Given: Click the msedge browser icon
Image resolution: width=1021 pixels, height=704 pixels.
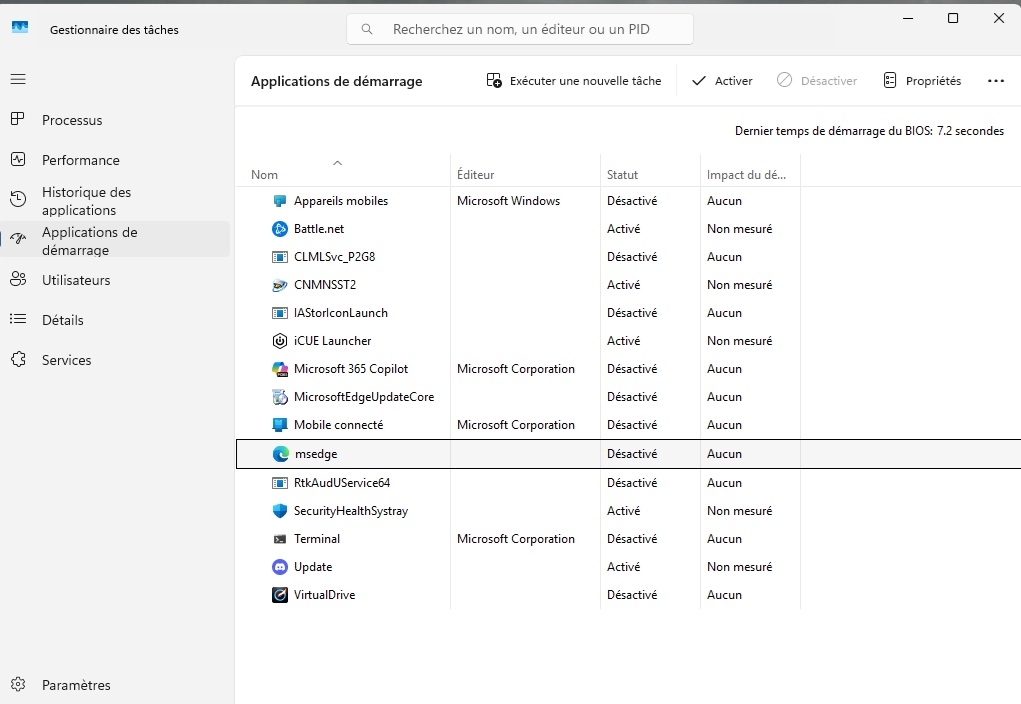Looking at the screenshot, I should click(281, 454).
